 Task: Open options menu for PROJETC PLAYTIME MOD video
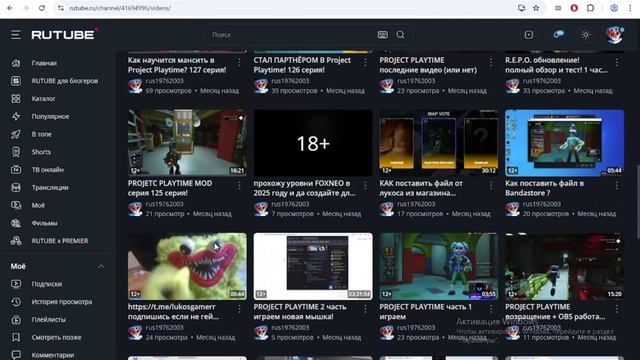240,186
